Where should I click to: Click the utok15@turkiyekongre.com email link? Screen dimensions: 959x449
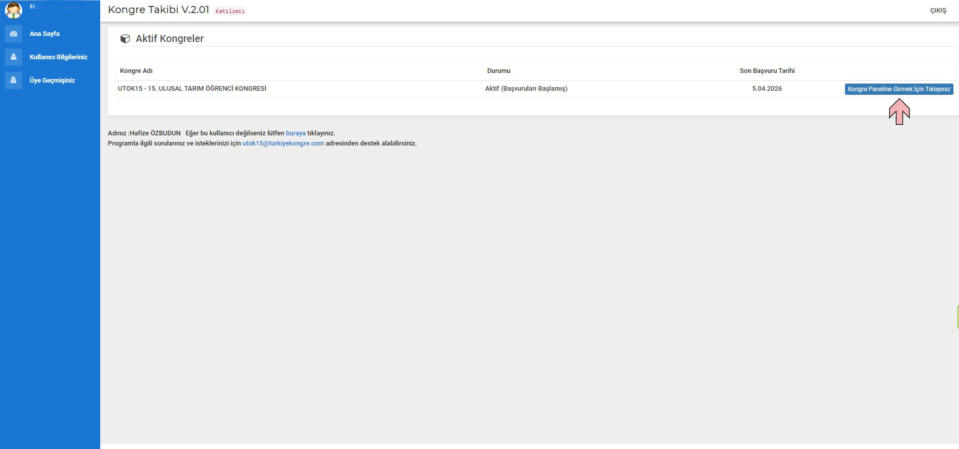tap(283, 143)
